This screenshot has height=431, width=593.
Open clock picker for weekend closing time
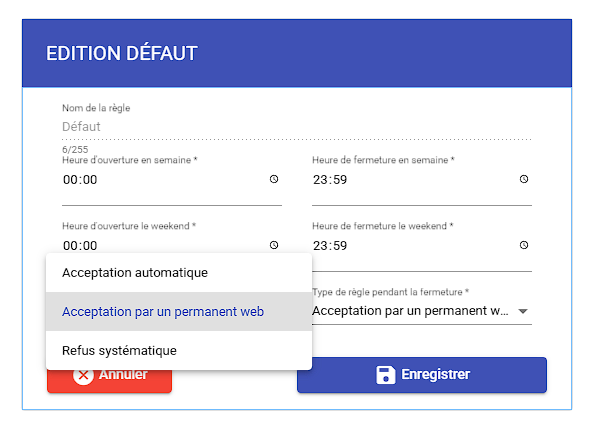524,245
